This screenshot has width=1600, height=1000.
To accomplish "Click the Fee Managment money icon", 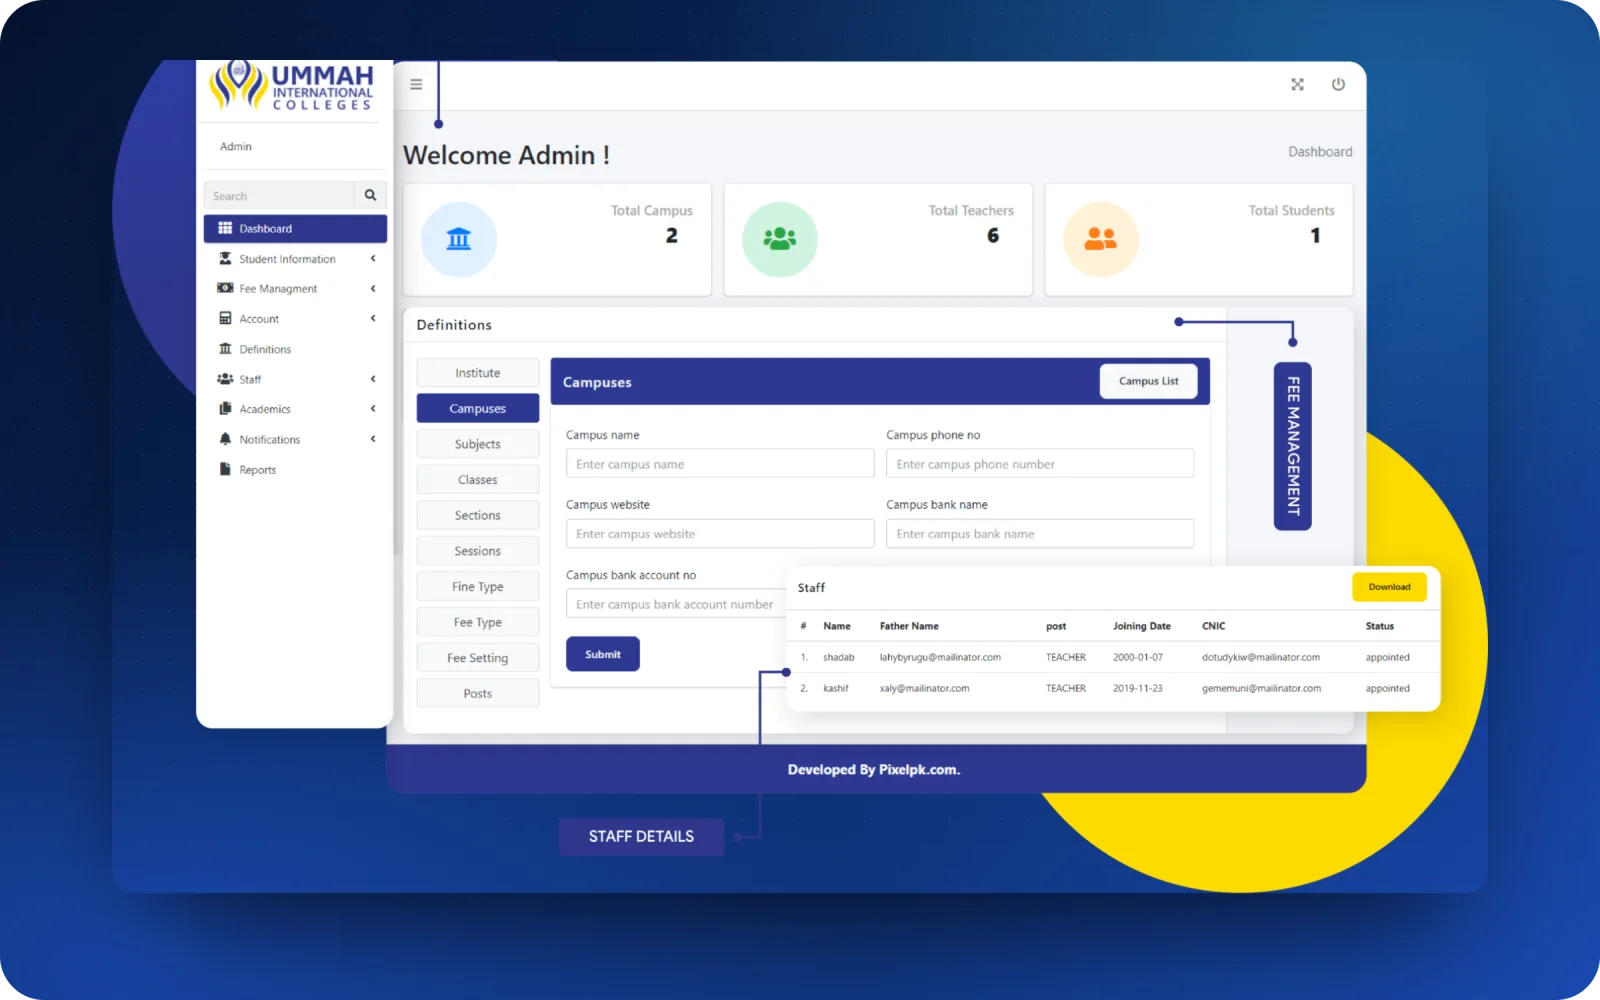I will (x=225, y=288).
